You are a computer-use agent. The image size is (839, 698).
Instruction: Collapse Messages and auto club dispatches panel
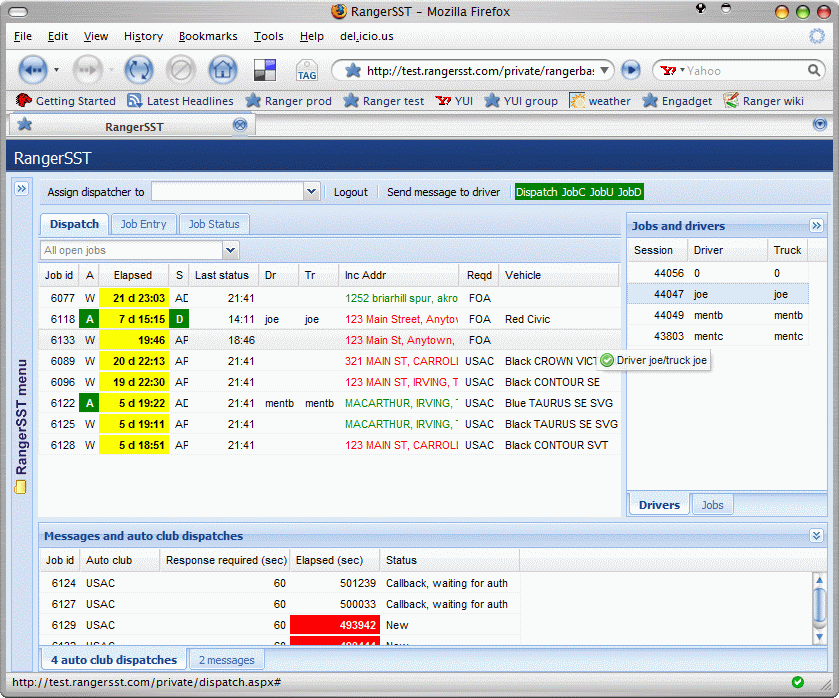pyautogui.click(x=816, y=536)
